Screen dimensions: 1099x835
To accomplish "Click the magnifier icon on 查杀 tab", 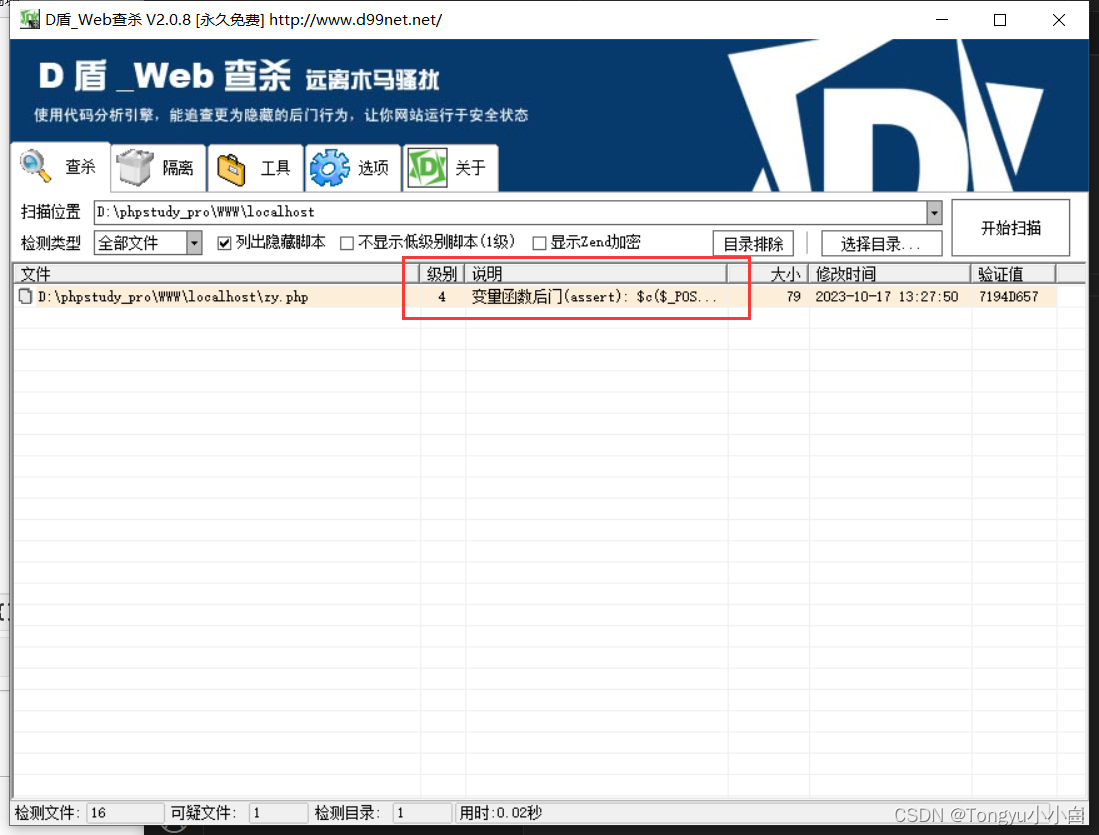I will (35, 166).
